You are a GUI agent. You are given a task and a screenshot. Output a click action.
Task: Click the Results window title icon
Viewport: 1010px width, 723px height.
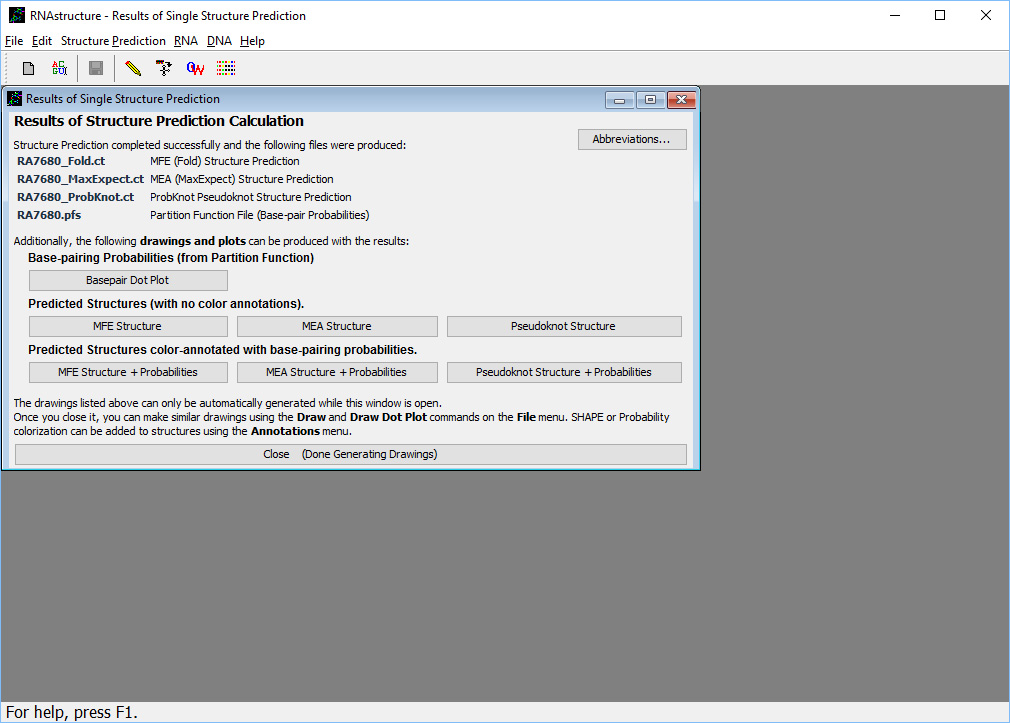pos(14,99)
